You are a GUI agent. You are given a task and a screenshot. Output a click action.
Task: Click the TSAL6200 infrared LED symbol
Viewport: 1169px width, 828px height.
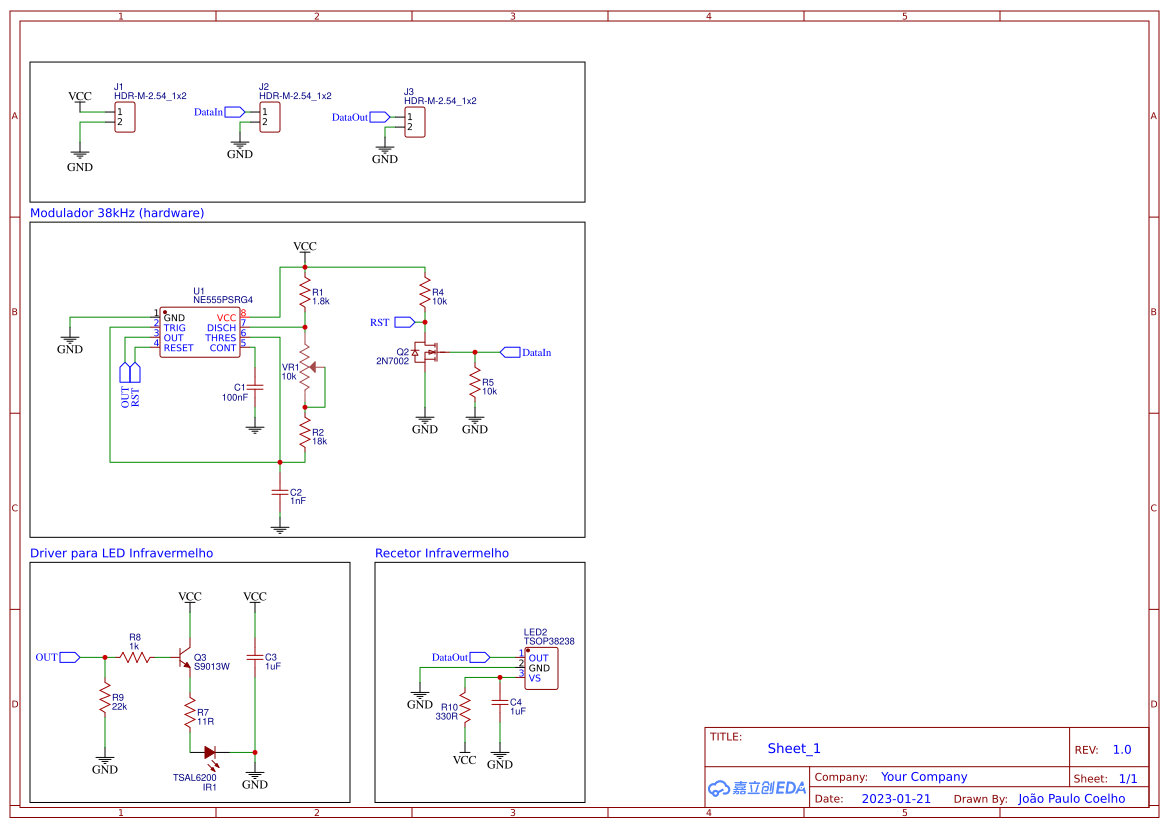210,752
